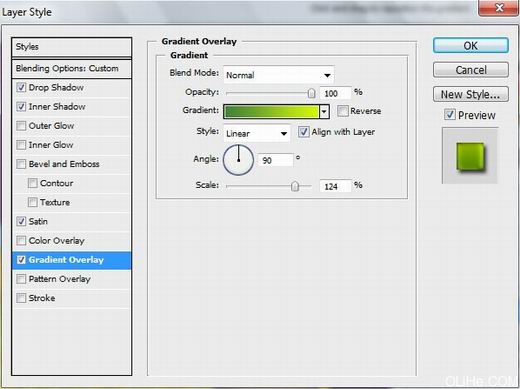Uncheck the Preview checkbox

(449, 115)
